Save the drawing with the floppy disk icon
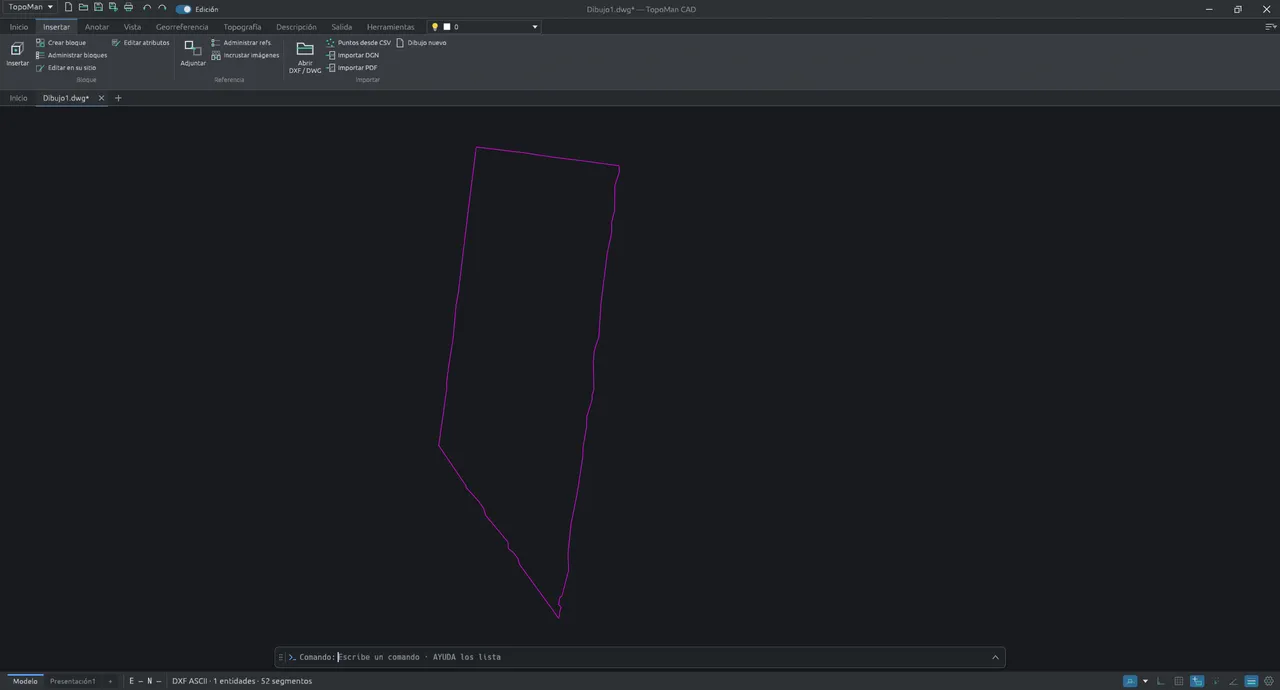 [x=98, y=8]
